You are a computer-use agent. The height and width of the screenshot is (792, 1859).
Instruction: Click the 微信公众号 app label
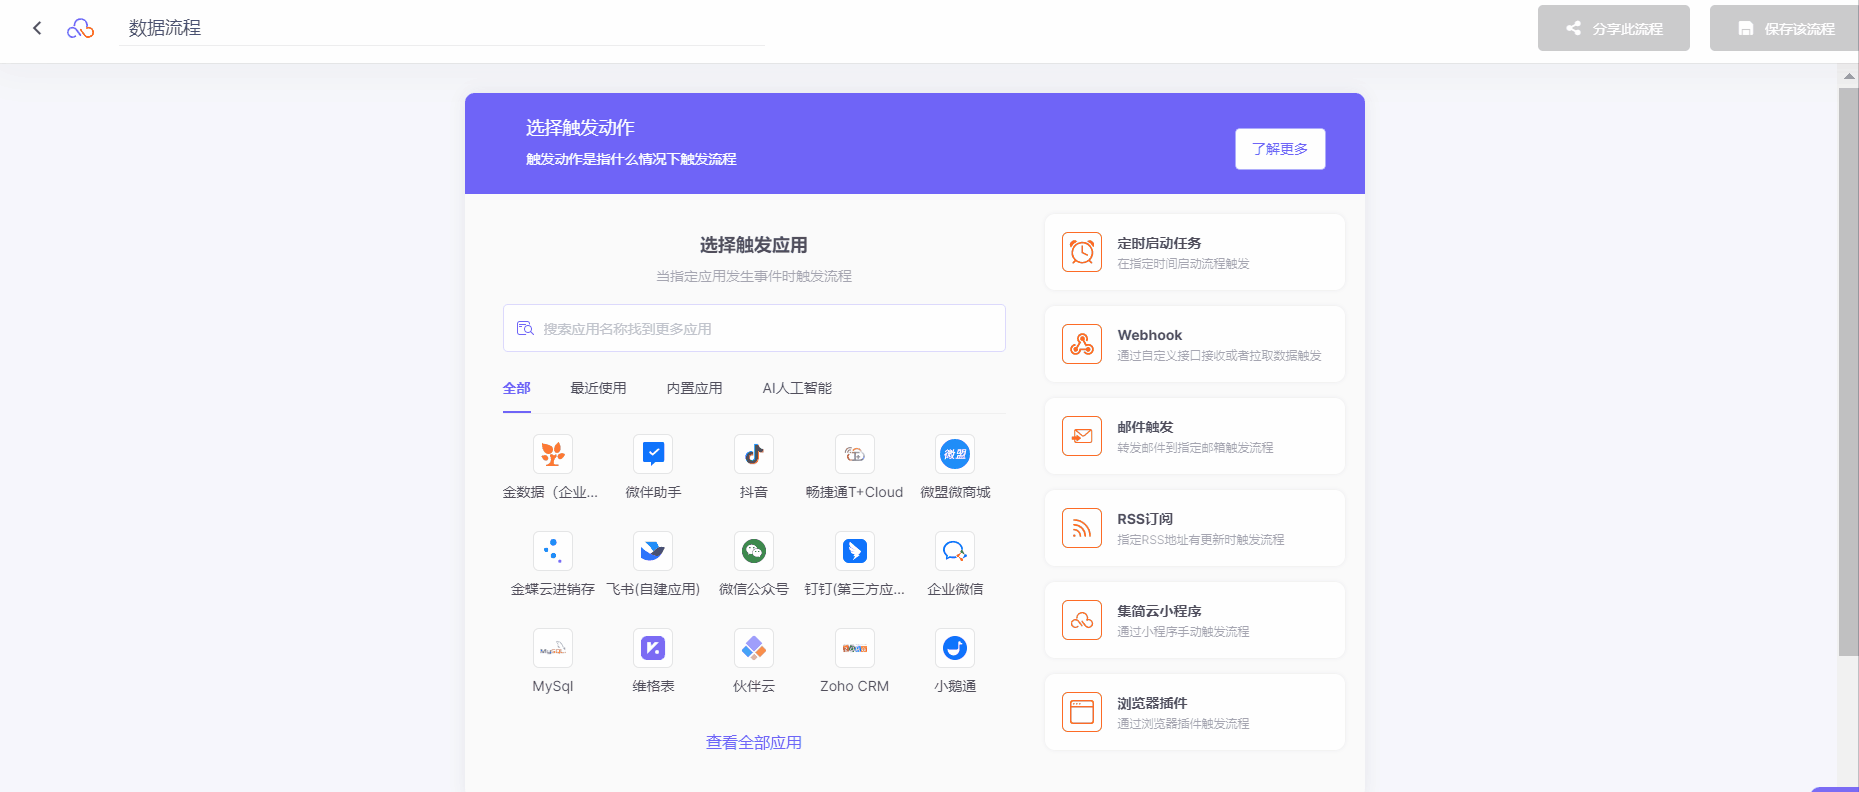click(x=754, y=589)
